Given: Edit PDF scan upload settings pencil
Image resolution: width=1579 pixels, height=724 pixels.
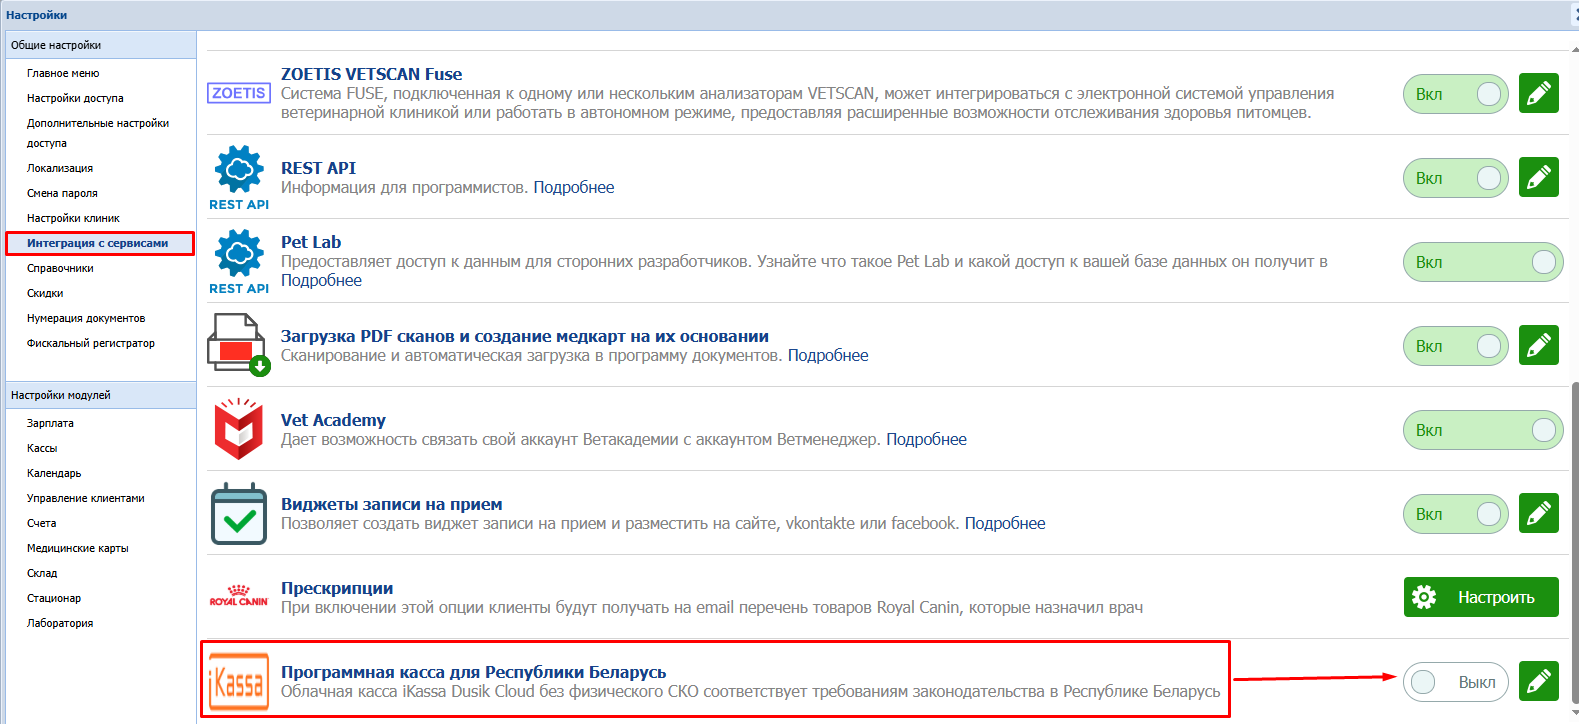Looking at the screenshot, I should pos(1539,346).
